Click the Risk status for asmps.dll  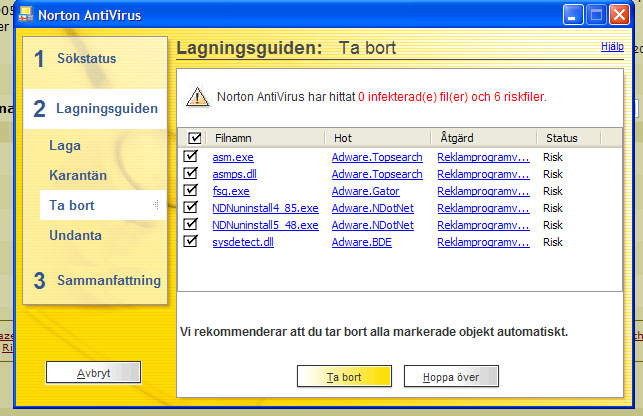coord(553,174)
